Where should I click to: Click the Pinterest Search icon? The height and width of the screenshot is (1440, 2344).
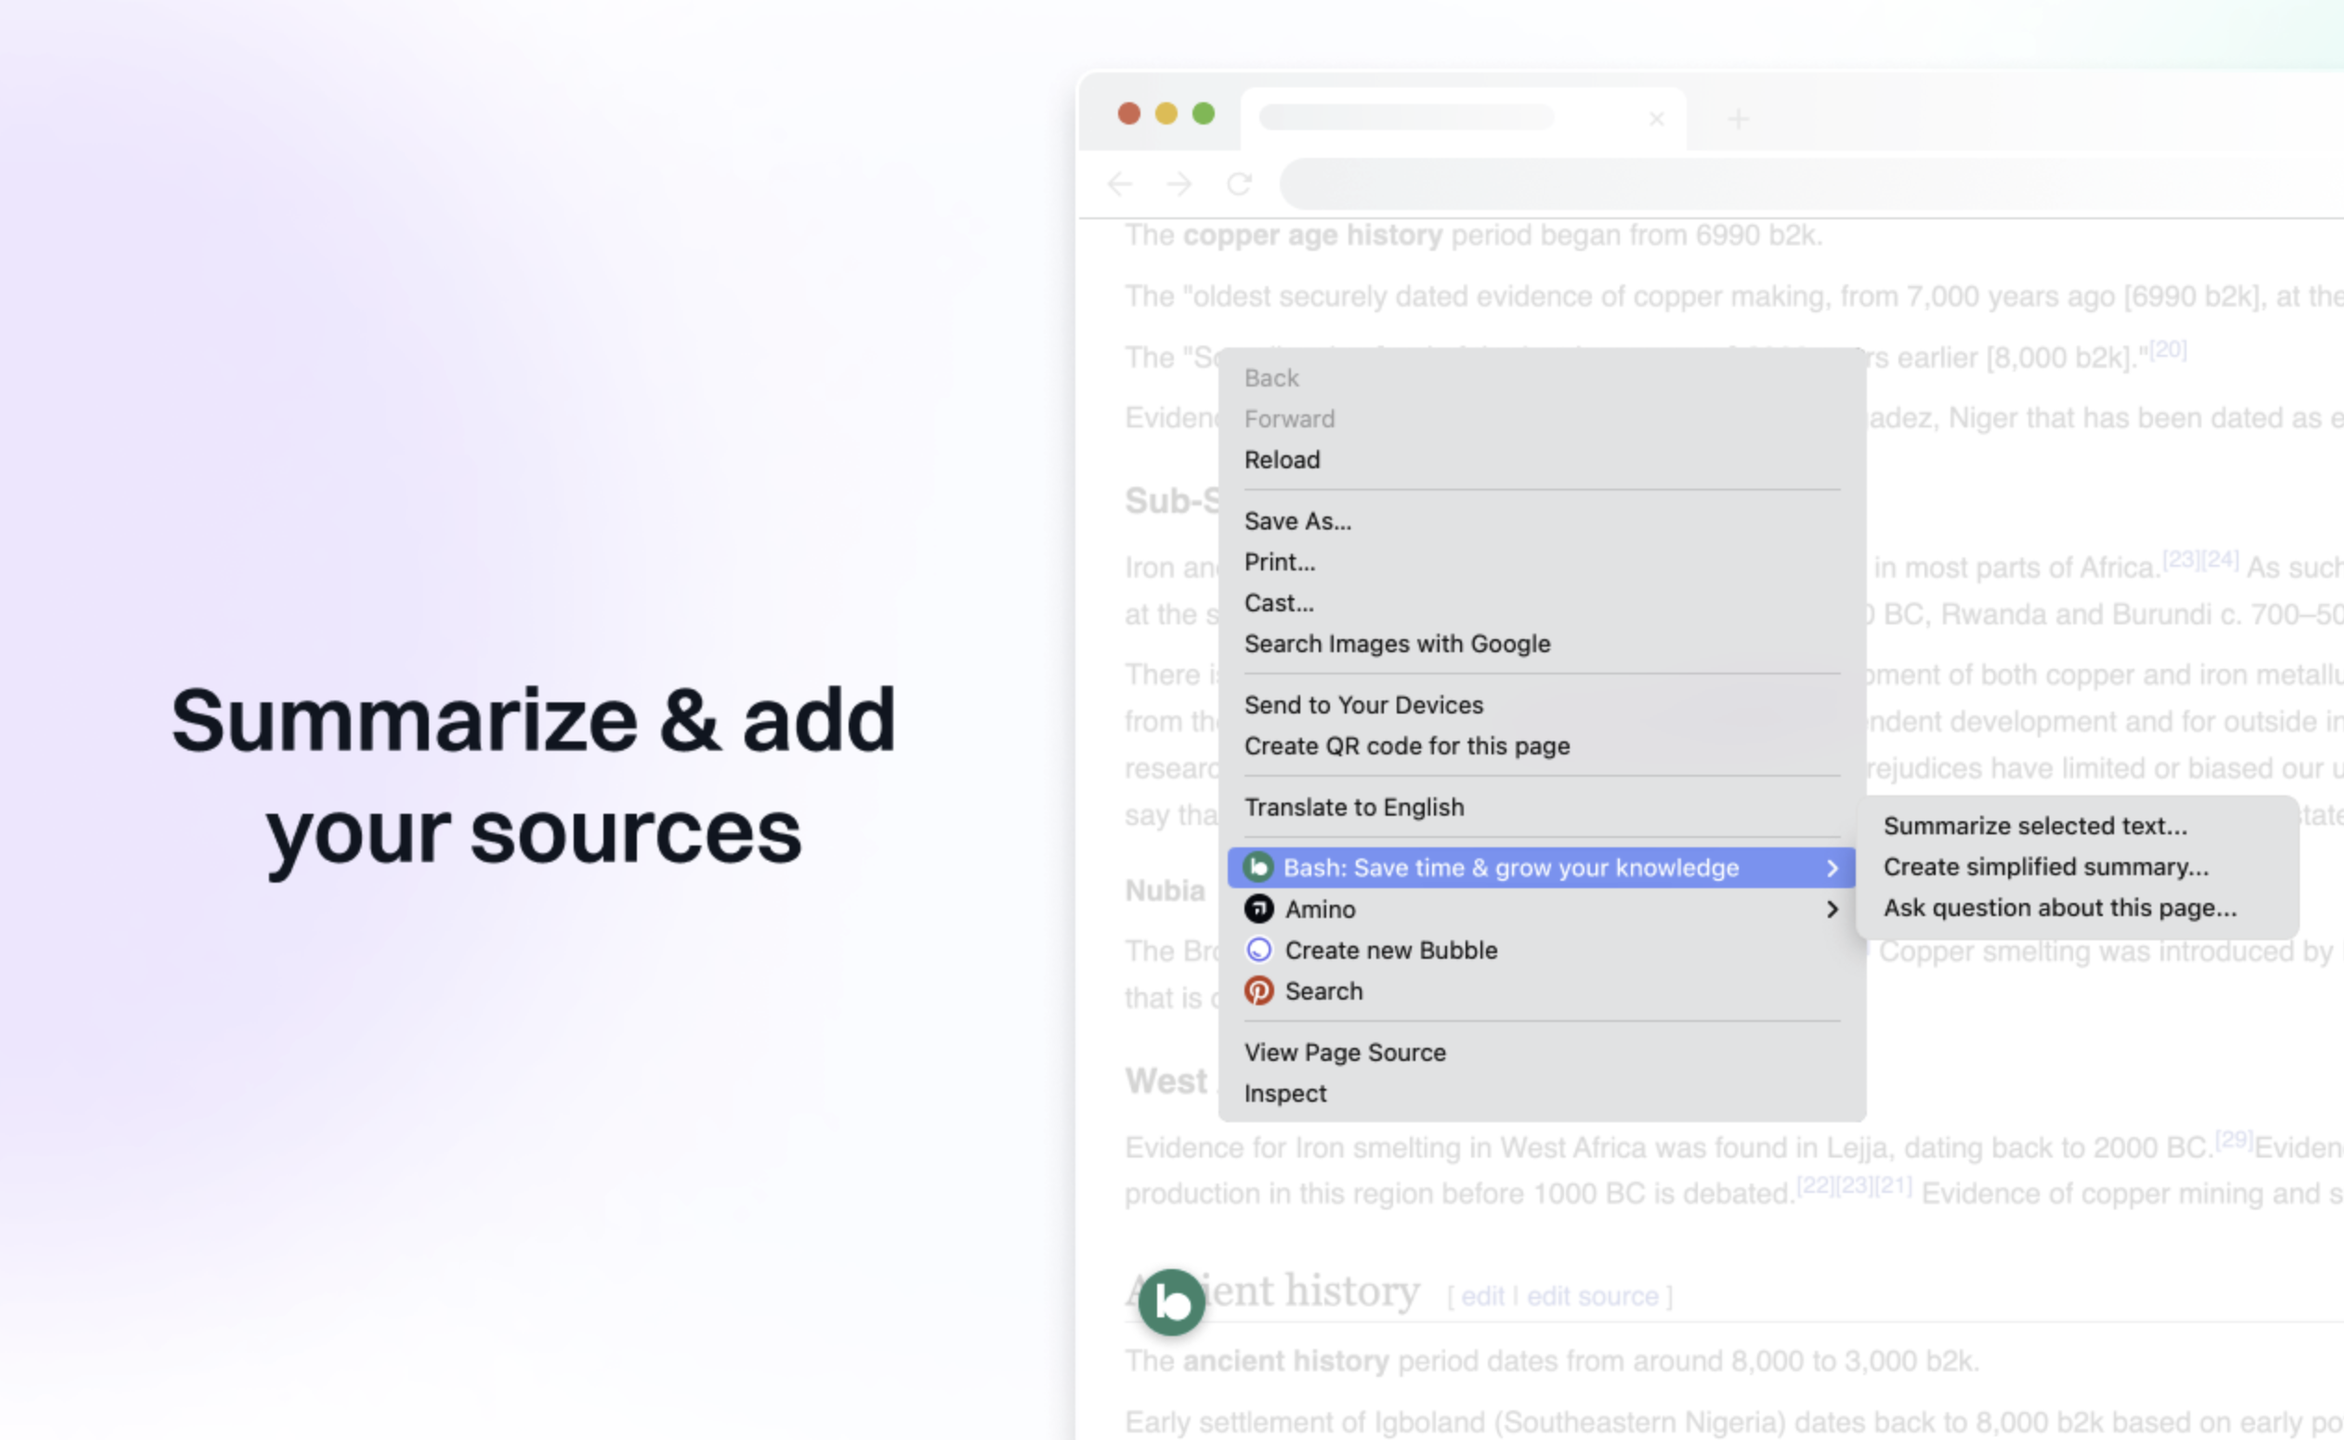[1258, 990]
